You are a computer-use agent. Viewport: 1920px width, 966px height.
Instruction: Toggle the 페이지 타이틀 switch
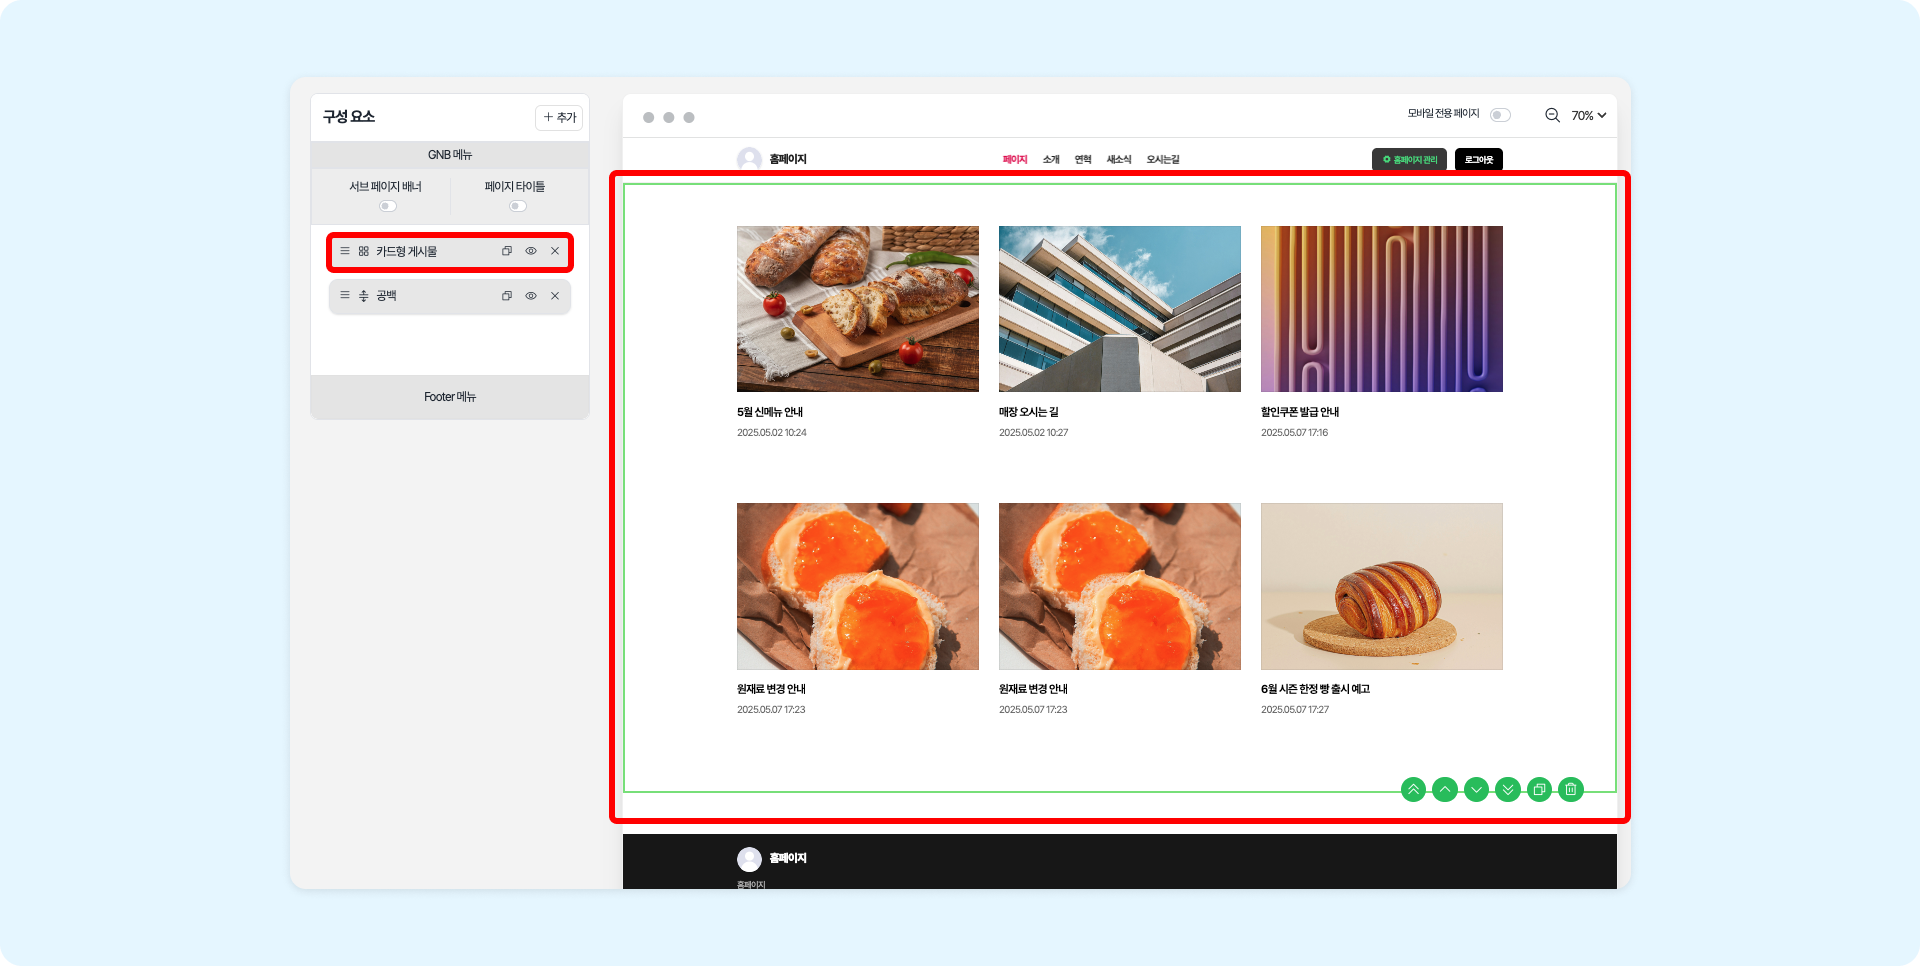coord(517,206)
